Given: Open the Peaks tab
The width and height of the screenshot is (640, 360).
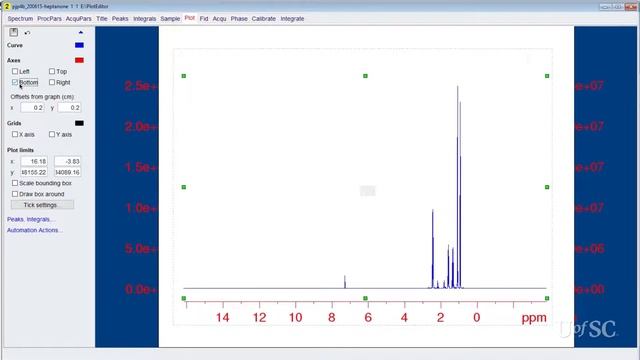Looking at the screenshot, I should coord(120,19).
